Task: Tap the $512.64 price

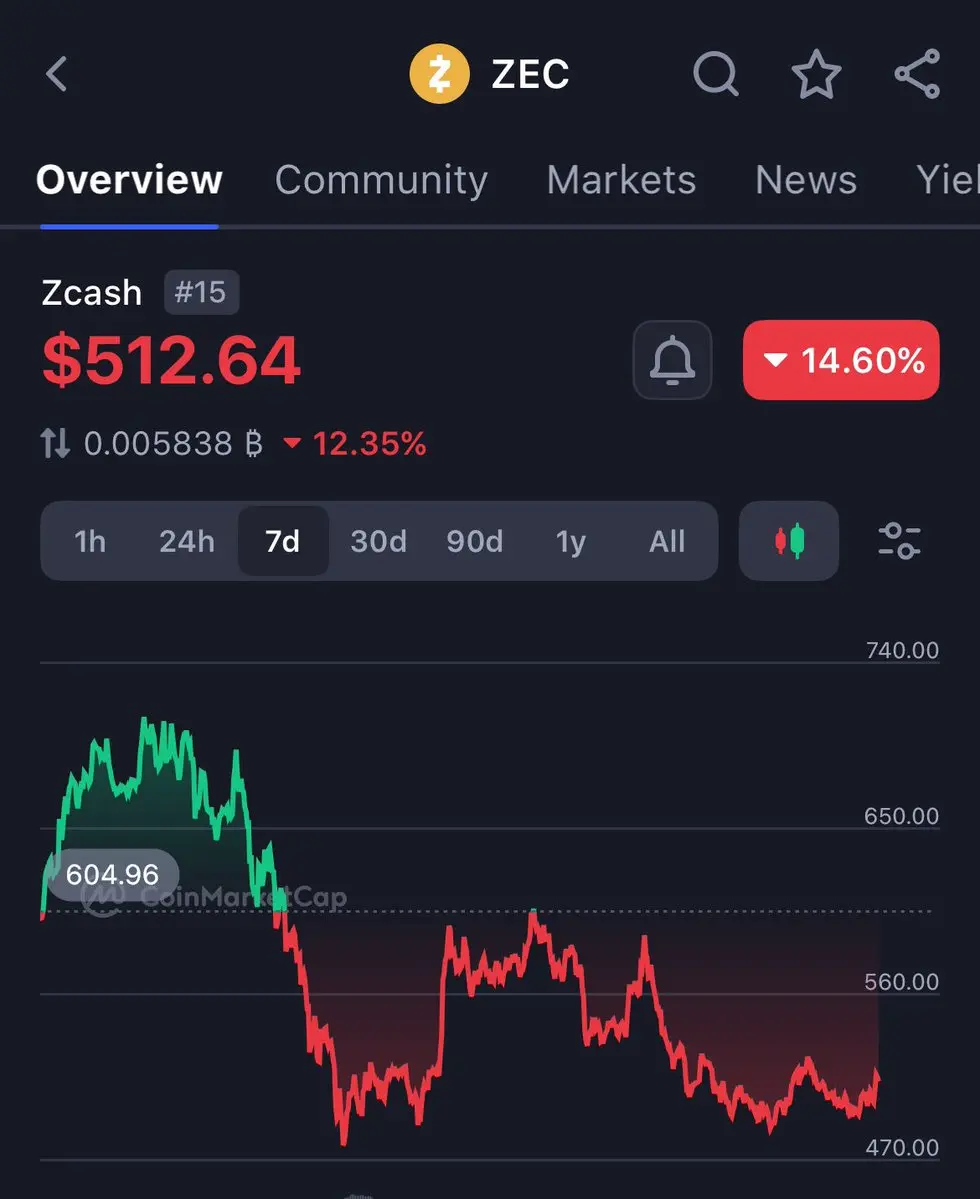Action: tap(171, 360)
